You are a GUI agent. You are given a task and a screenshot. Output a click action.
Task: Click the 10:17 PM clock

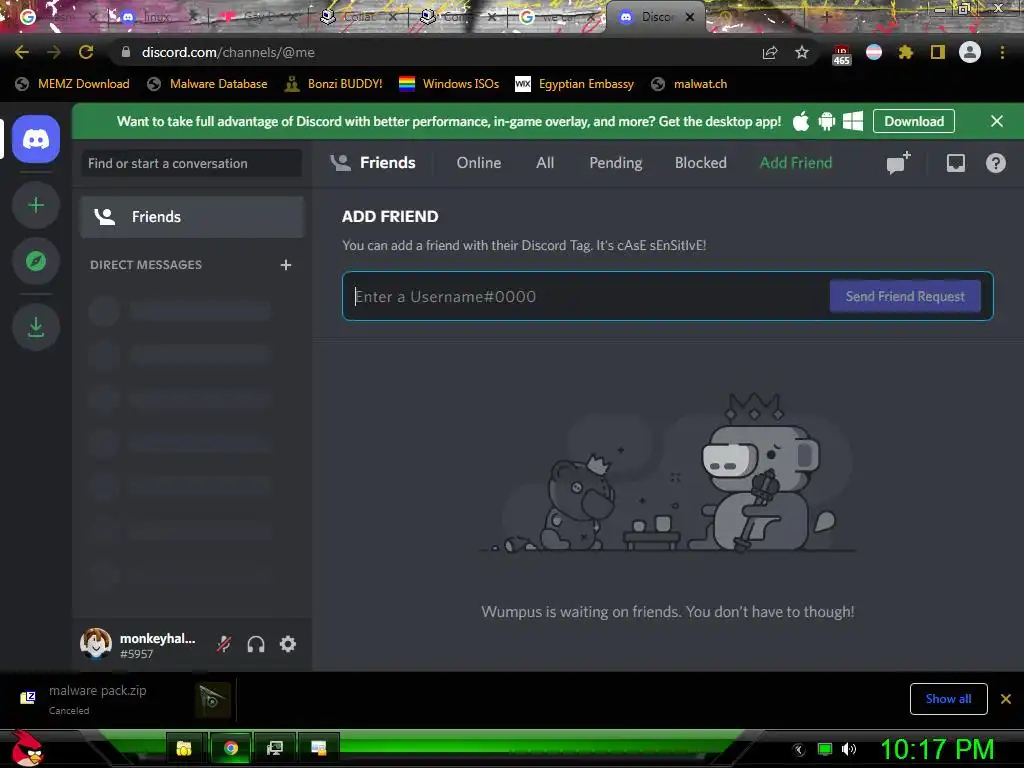coord(938,749)
